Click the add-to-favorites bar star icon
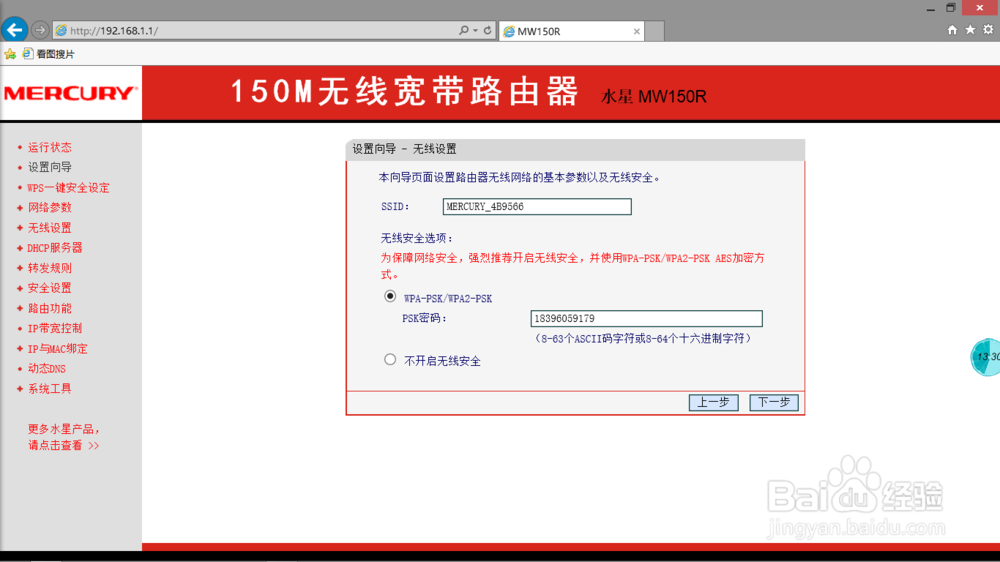Screen dimensions: 1000x562 coord(10,54)
